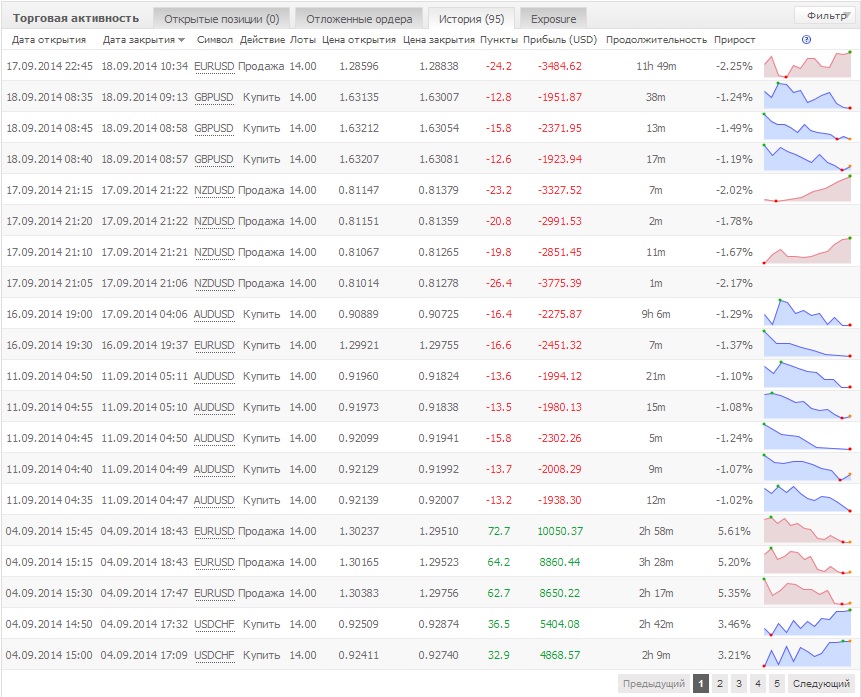The height and width of the screenshot is (697, 861).
Task: Click duration 9h 6m cell
Action: click(x=656, y=315)
